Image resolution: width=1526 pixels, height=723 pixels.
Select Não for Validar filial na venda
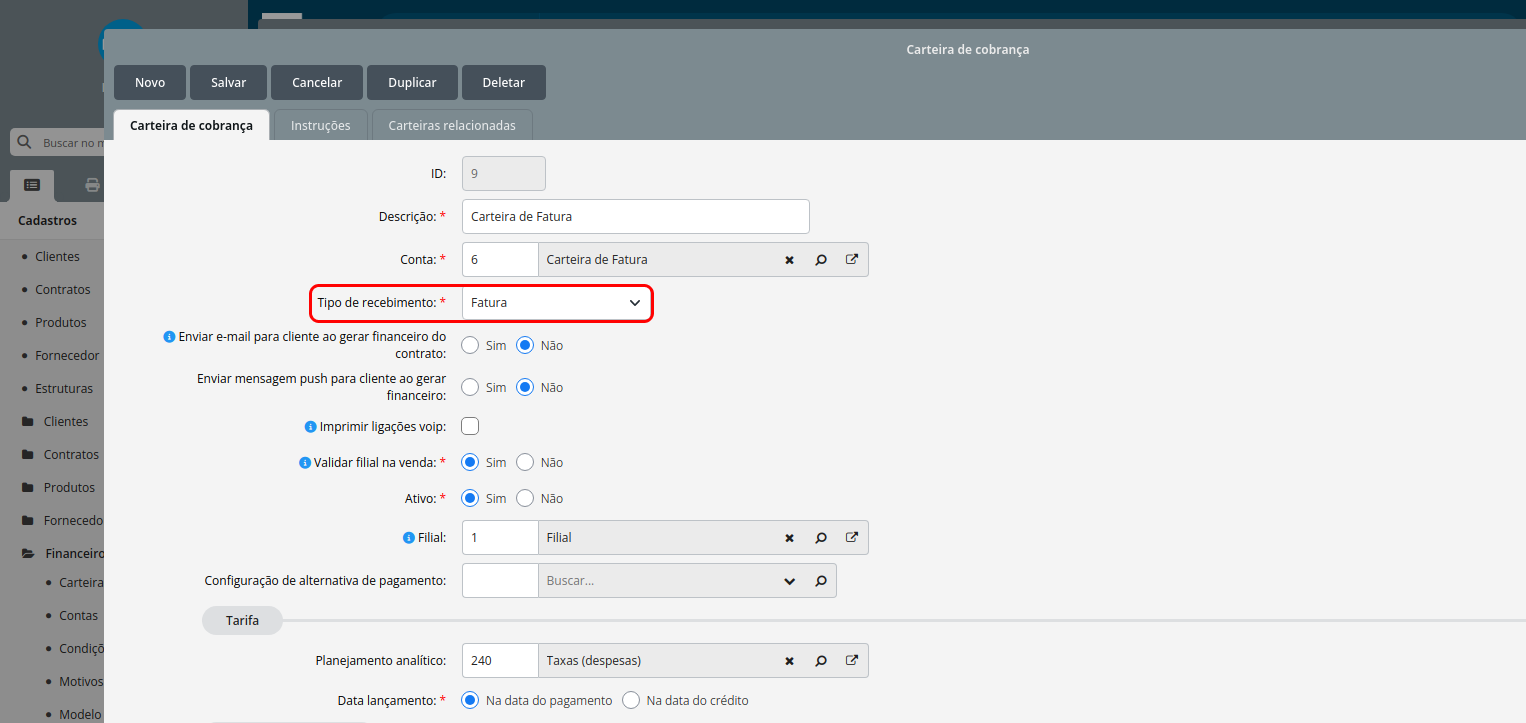click(x=526, y=462)
